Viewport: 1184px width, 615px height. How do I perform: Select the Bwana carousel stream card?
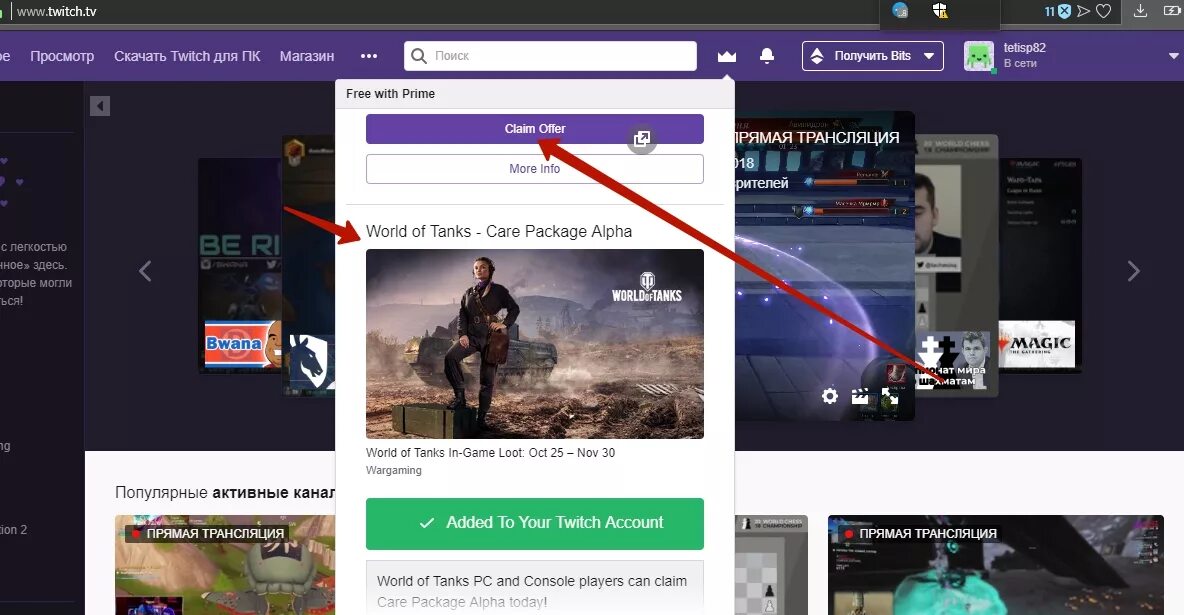click(240, 264)
